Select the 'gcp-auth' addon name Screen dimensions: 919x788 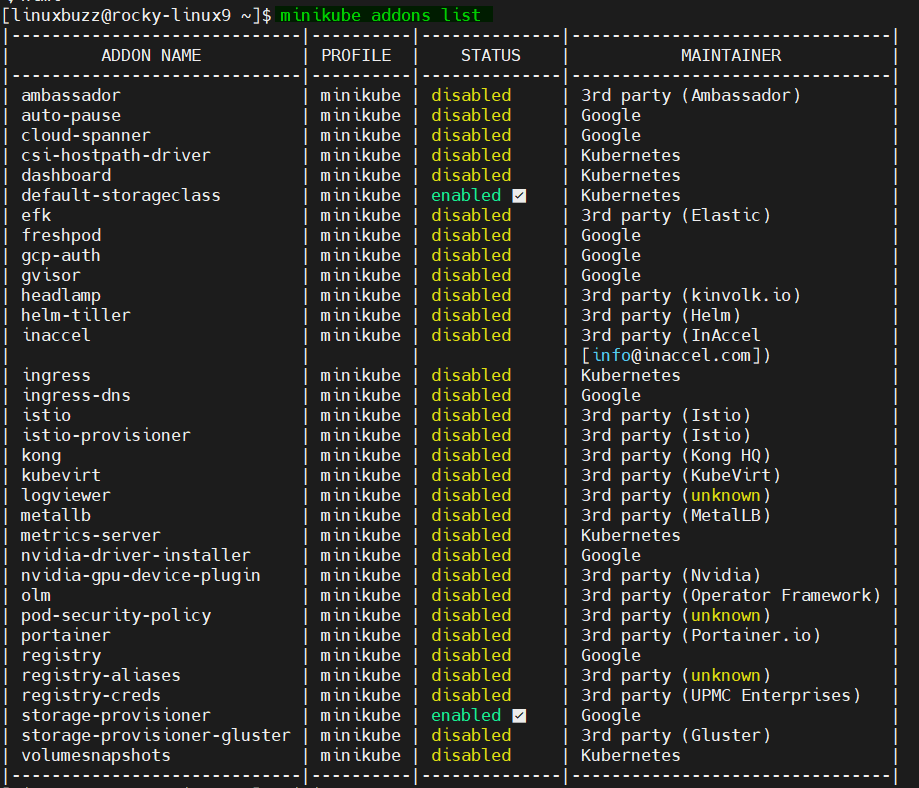click(61, 256)
